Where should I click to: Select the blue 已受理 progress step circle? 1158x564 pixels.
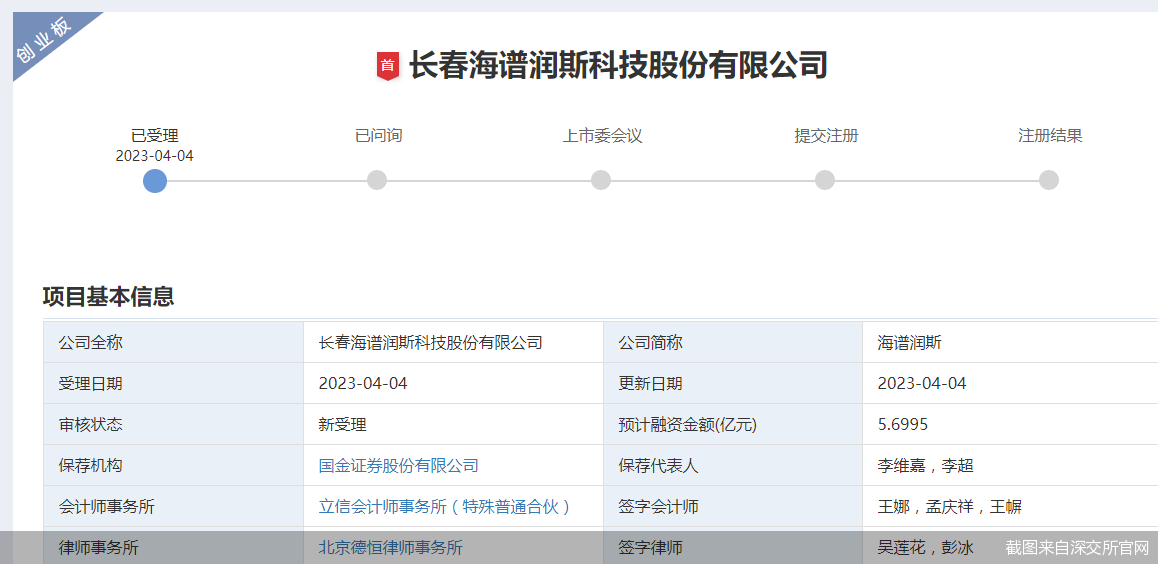pyautogui.click(x=155, y=180)
